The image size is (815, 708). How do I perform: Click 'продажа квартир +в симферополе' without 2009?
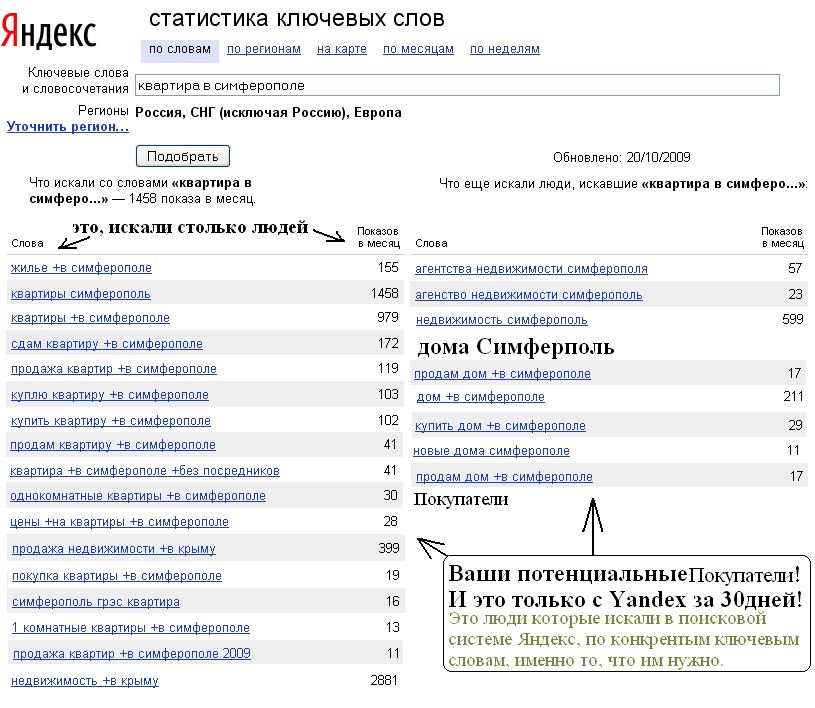(x=114, y=369)
